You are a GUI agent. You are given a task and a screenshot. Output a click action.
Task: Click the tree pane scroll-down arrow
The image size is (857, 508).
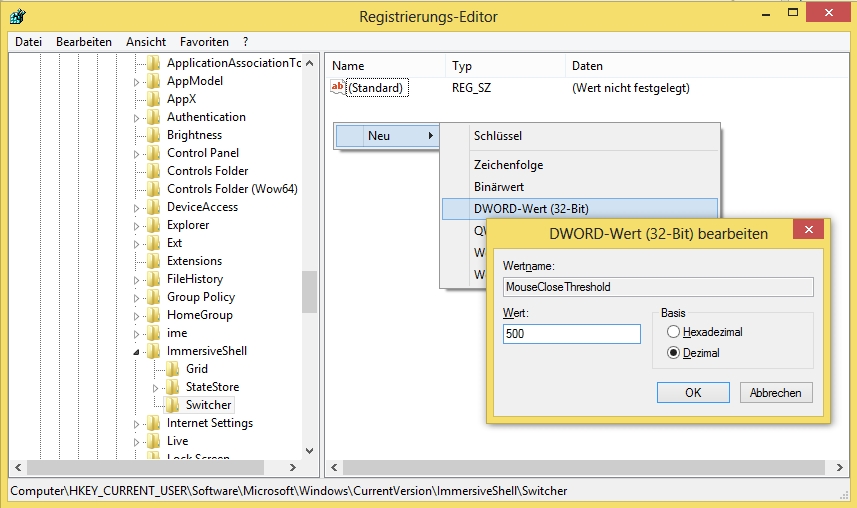tap(309, 451)
